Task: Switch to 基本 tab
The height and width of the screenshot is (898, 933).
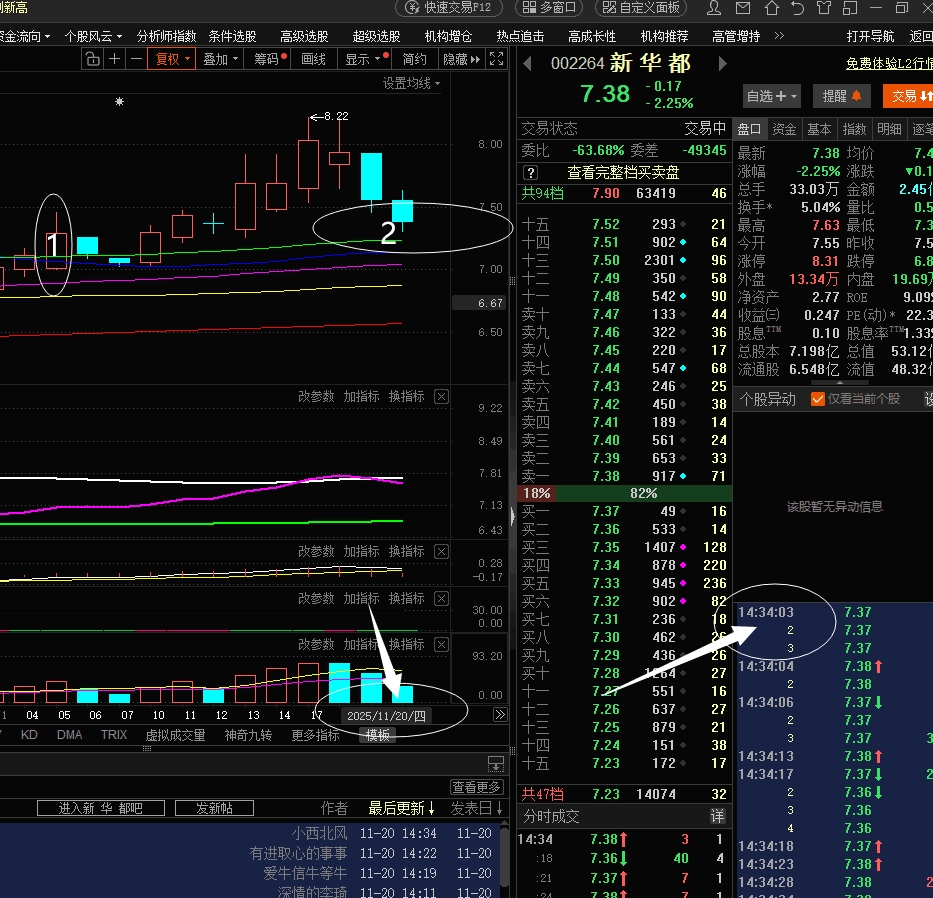Action: point(819,129)
